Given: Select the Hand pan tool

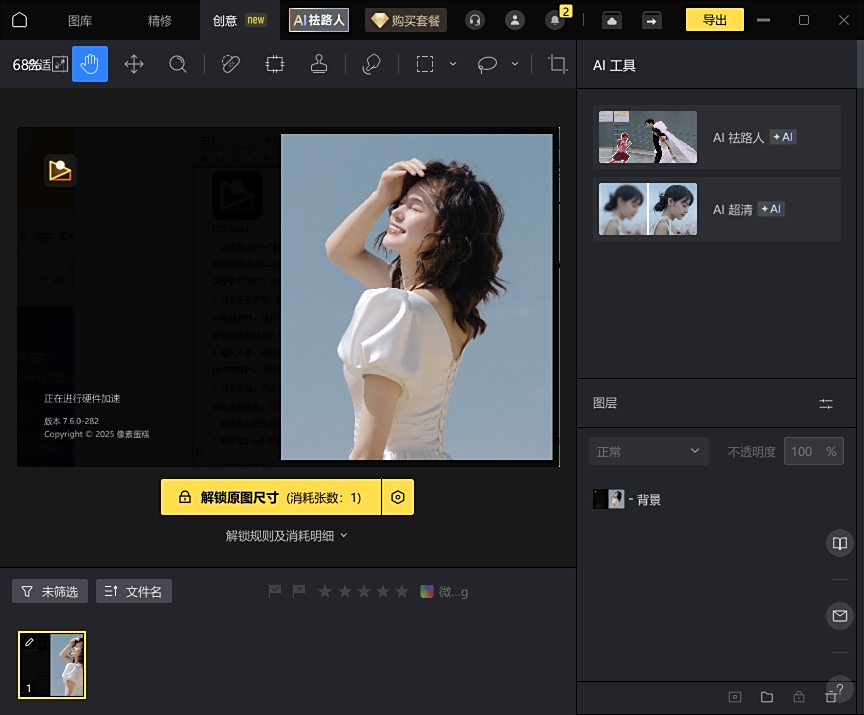Looking at the screenshot, I should pos(90,64).
